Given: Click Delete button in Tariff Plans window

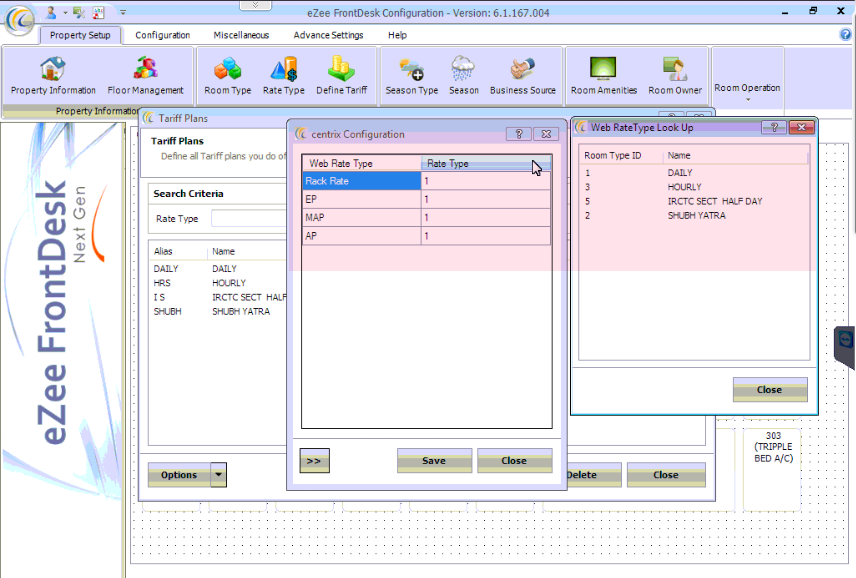Looking at the screenshot, I should click(x=594, y=475).
